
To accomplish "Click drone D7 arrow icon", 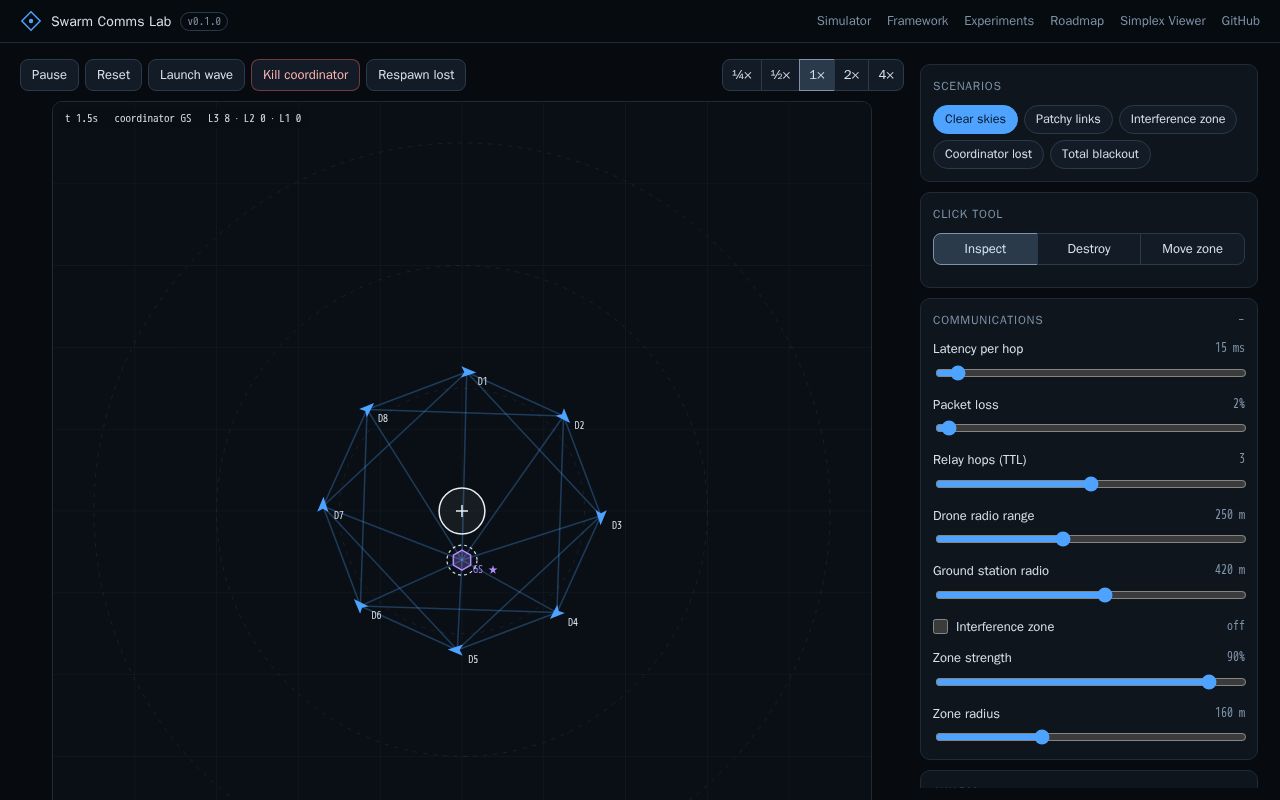I will pos(323,506).
